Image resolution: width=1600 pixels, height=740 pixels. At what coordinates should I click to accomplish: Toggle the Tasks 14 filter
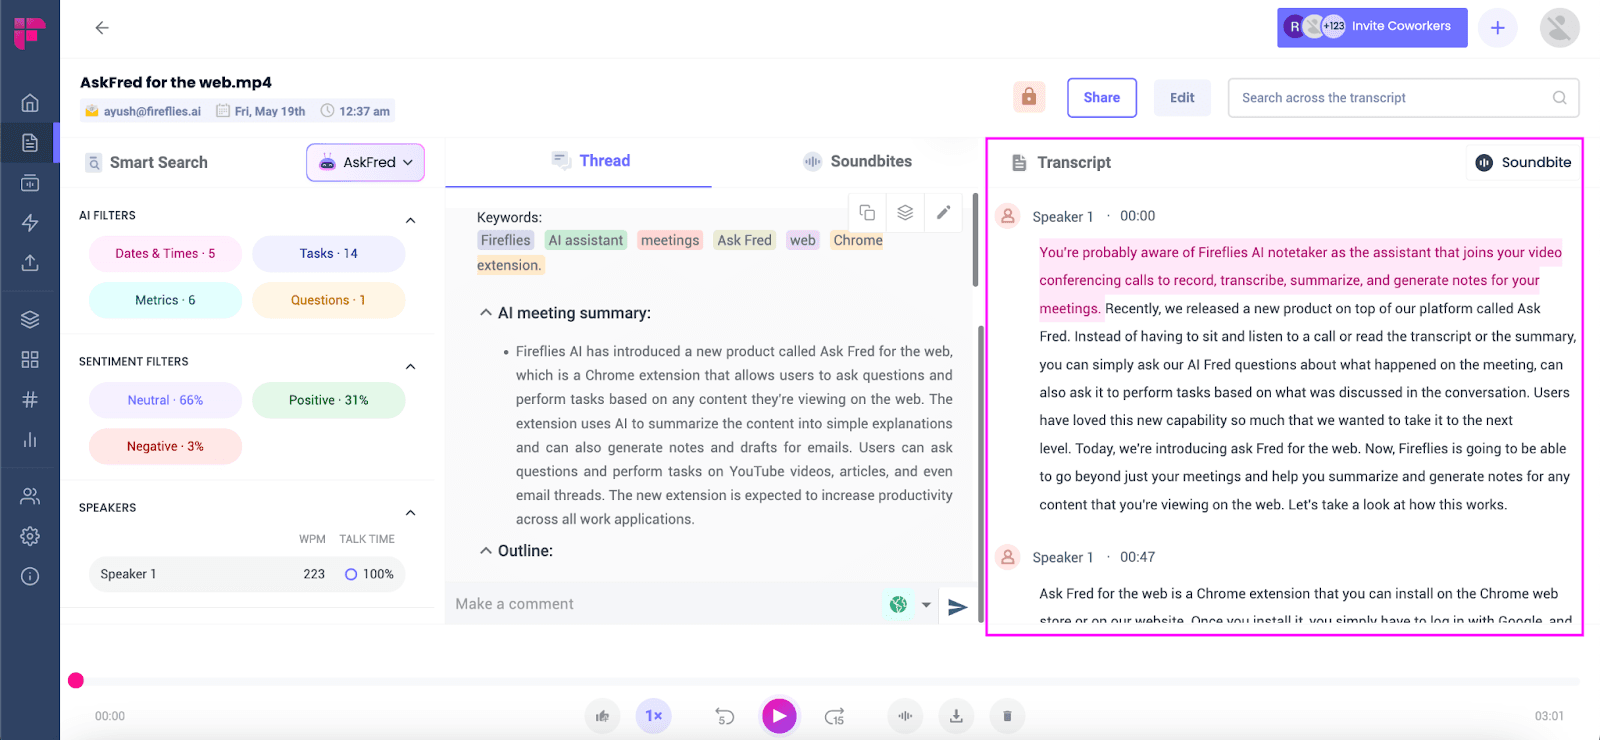click(x=328, y=254)
